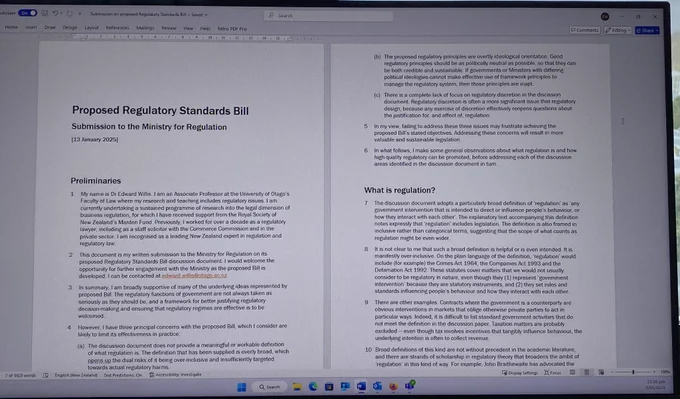This screenshot has width=680, height=399.
Task: Open the References tab
Action: click(x=118, y=27)
